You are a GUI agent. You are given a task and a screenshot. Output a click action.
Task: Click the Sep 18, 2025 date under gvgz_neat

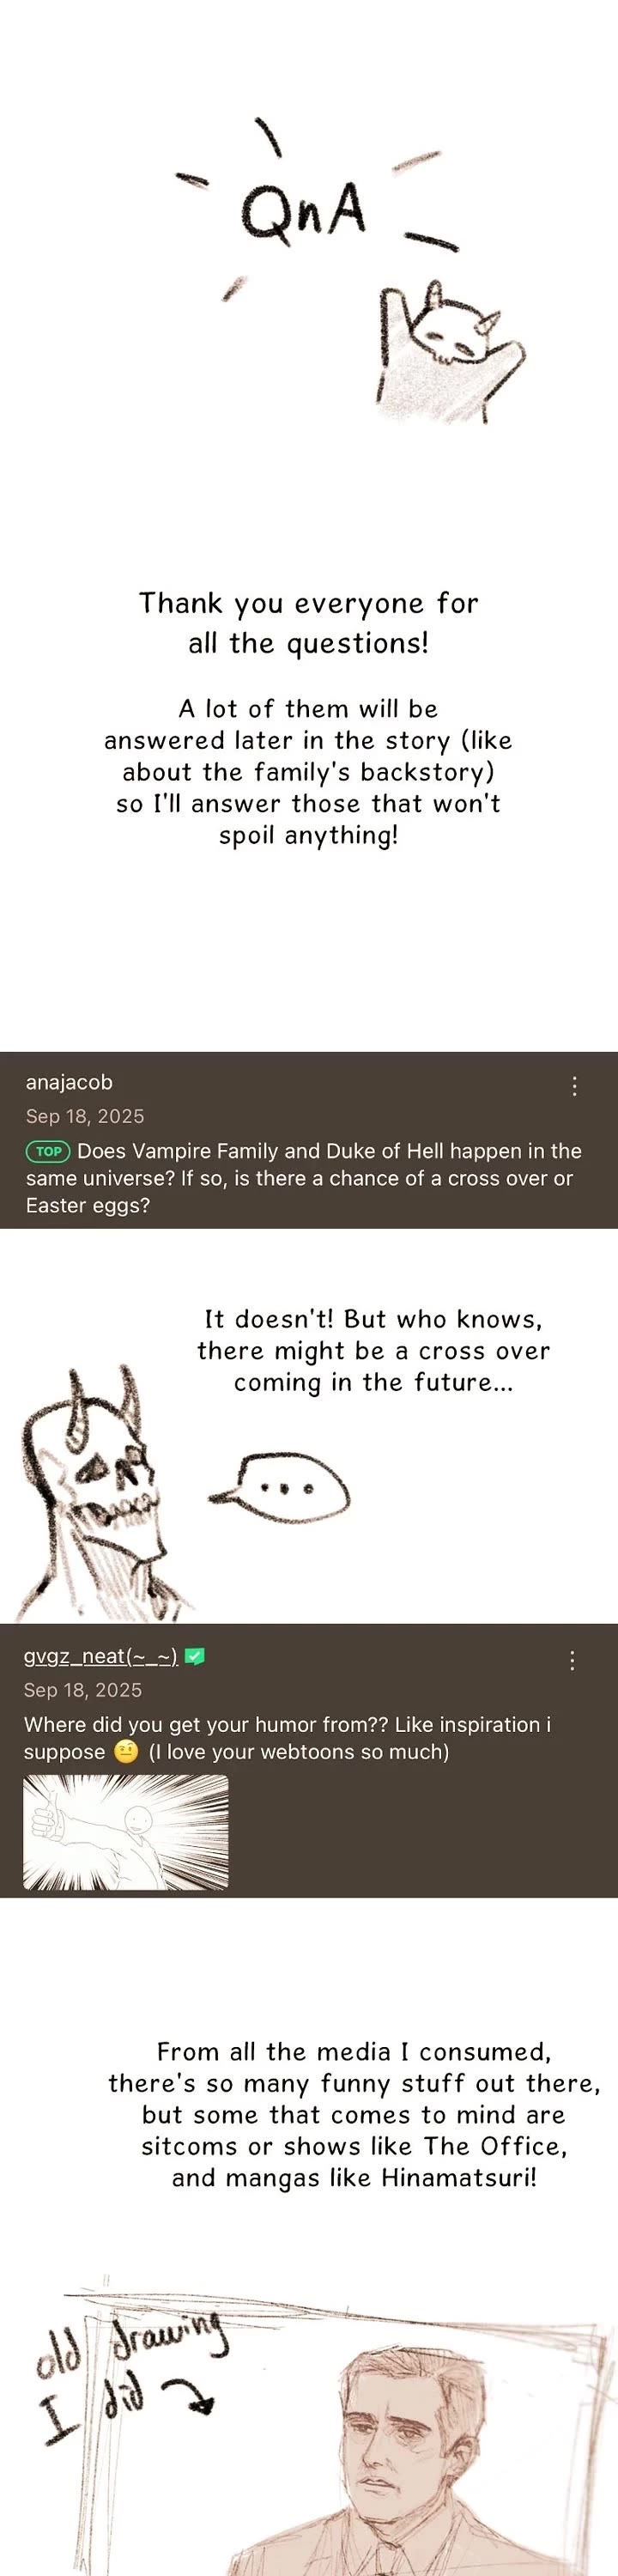[x=83, y=1690]
